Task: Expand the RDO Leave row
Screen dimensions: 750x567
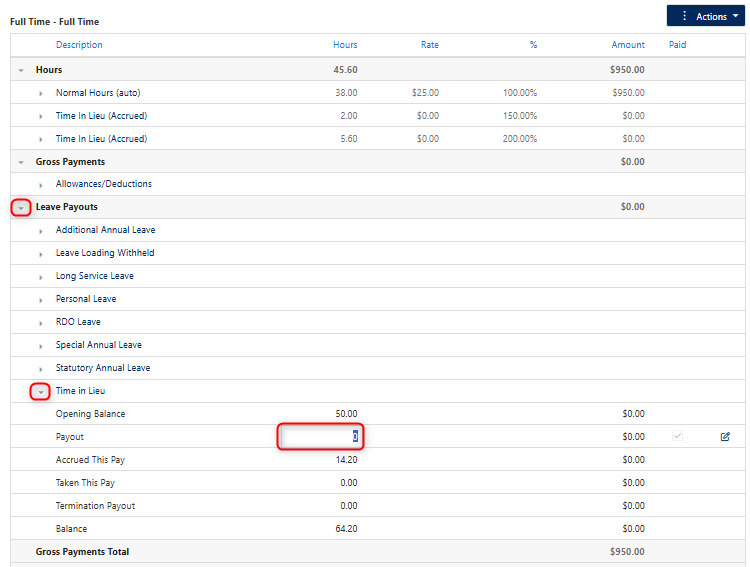Action: pyautogui.click(x=41, y=323)
